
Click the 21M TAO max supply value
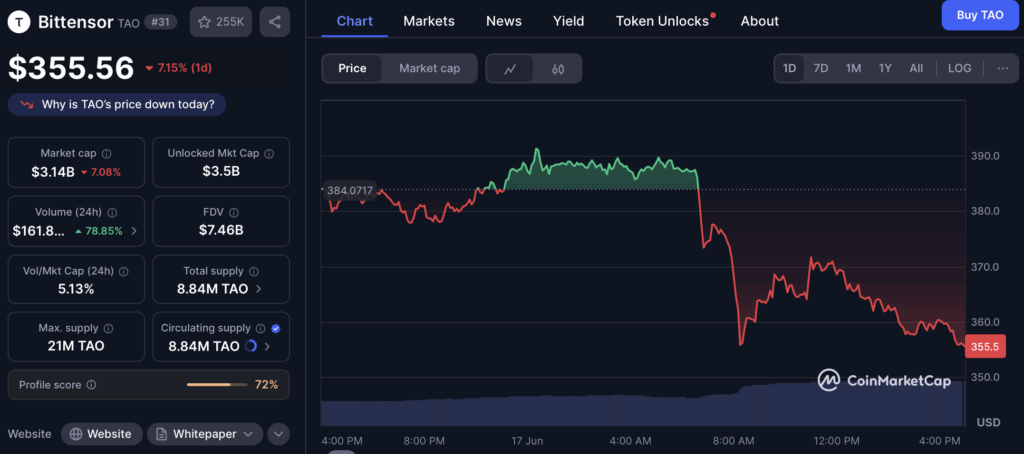click(76, 346)
